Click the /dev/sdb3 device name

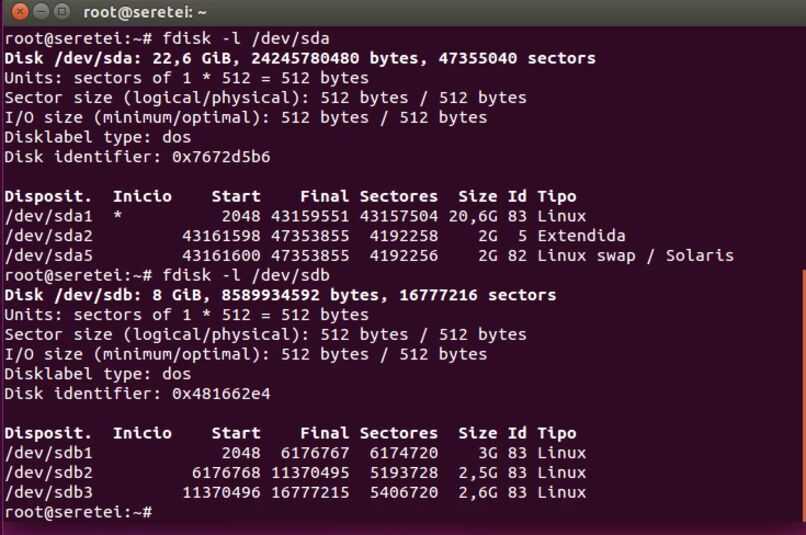pyautogui.click(x=49, y=492)
